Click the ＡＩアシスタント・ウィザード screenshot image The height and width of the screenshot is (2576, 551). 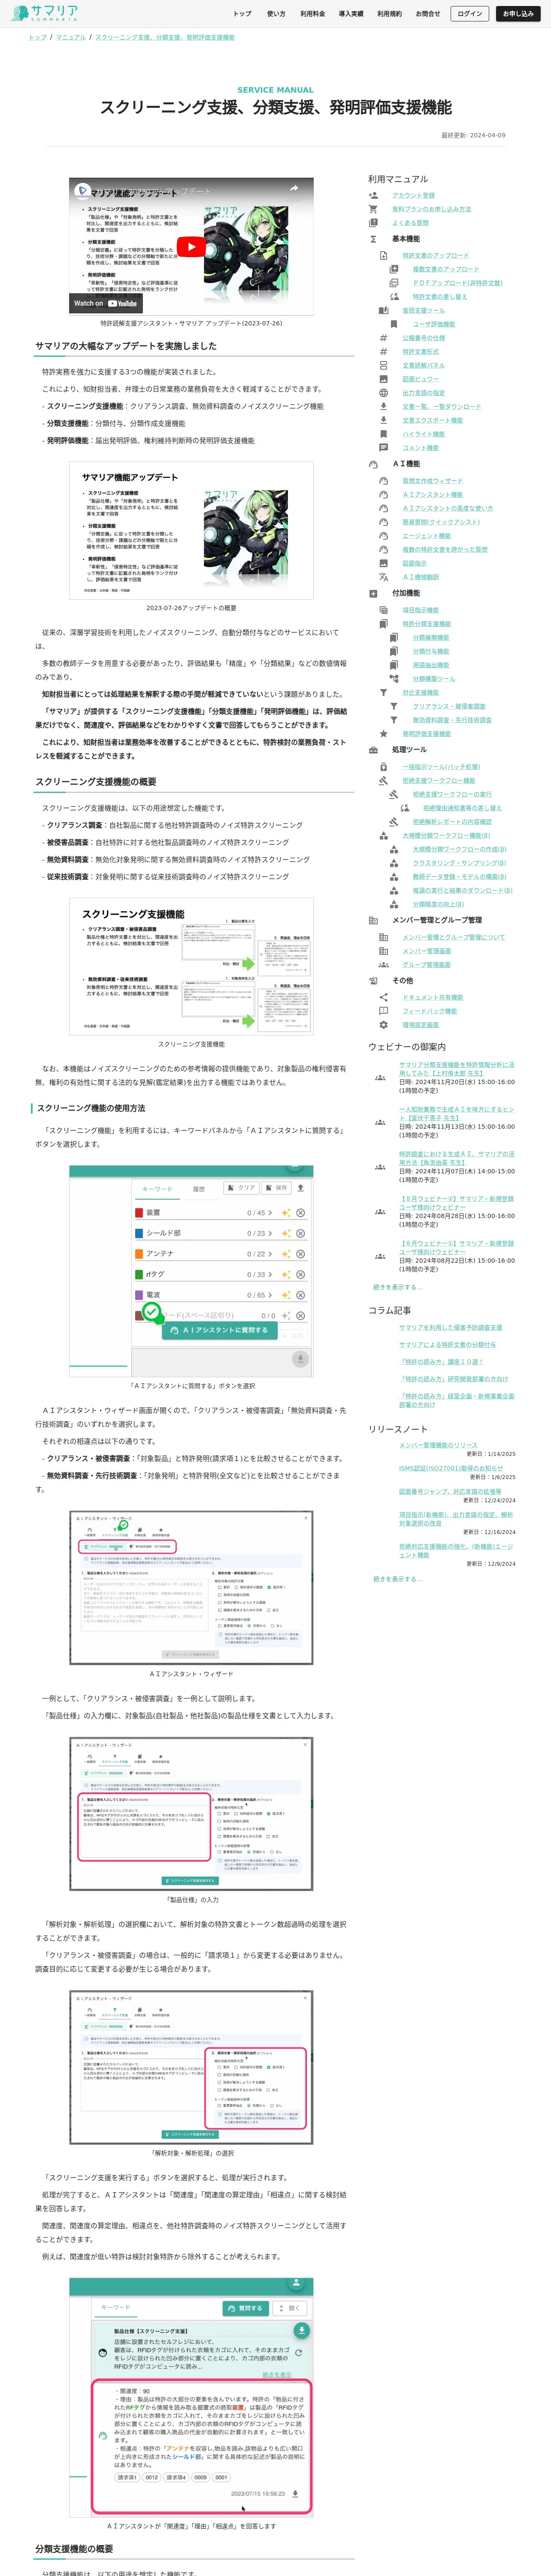(x=191, y=1588)
